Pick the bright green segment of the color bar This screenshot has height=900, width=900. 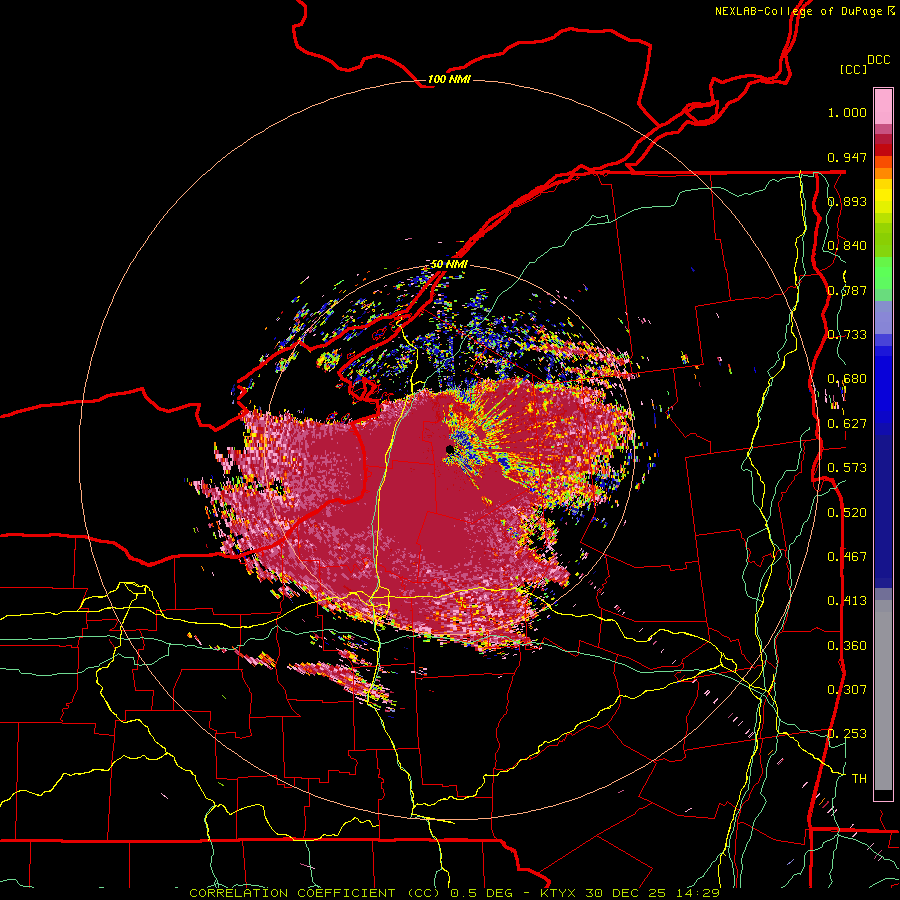pyautogui.click(x=883, y=273)
